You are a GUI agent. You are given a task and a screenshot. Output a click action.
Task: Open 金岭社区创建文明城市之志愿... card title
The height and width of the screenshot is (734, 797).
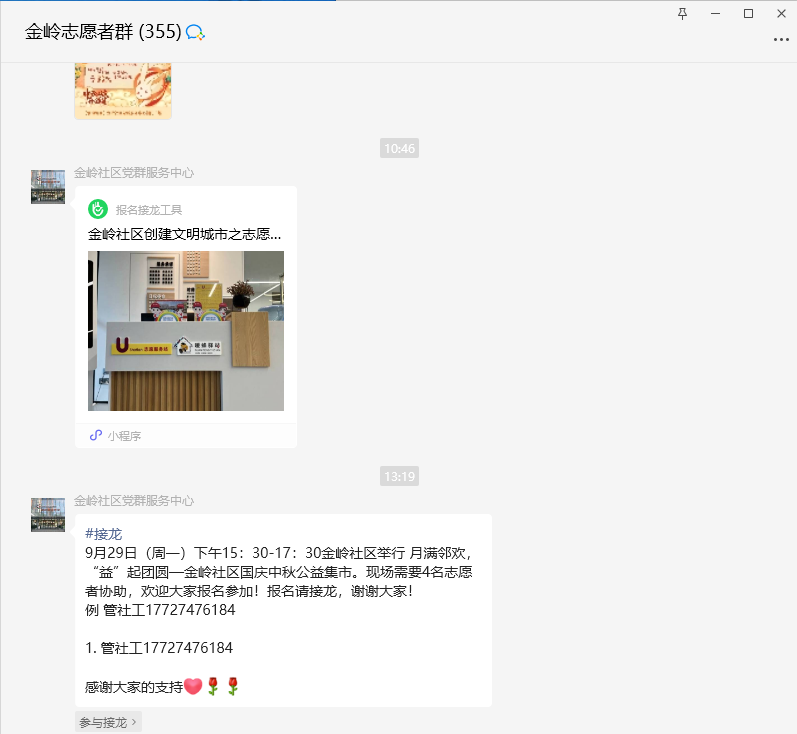coord(184,234)
